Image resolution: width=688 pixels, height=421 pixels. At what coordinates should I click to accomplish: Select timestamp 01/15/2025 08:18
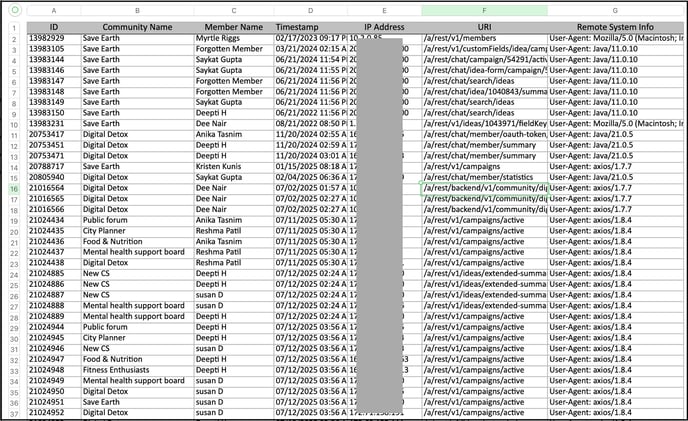311,166
